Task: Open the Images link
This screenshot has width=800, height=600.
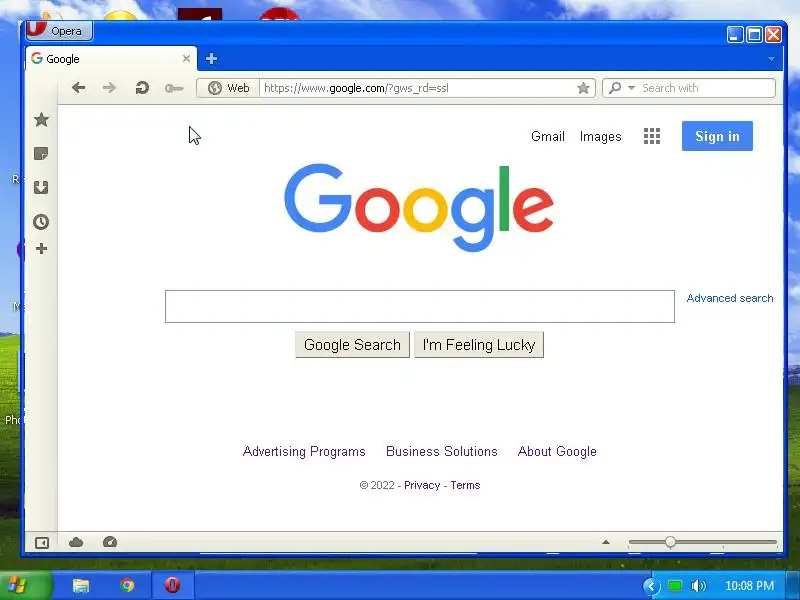Action: click(601, 136)
